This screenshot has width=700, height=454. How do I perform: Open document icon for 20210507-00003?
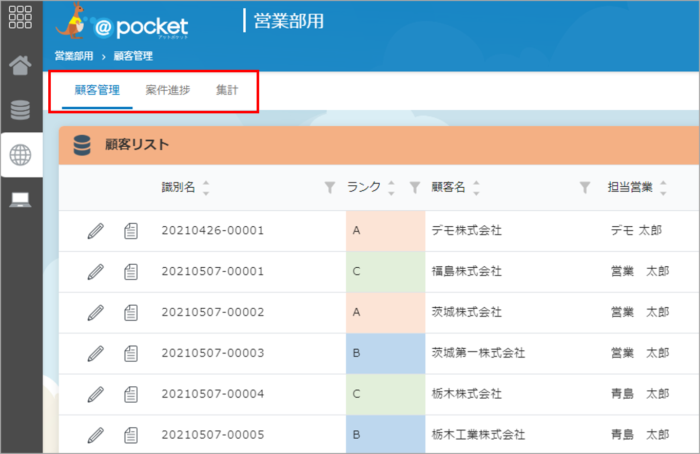[131, 354]
